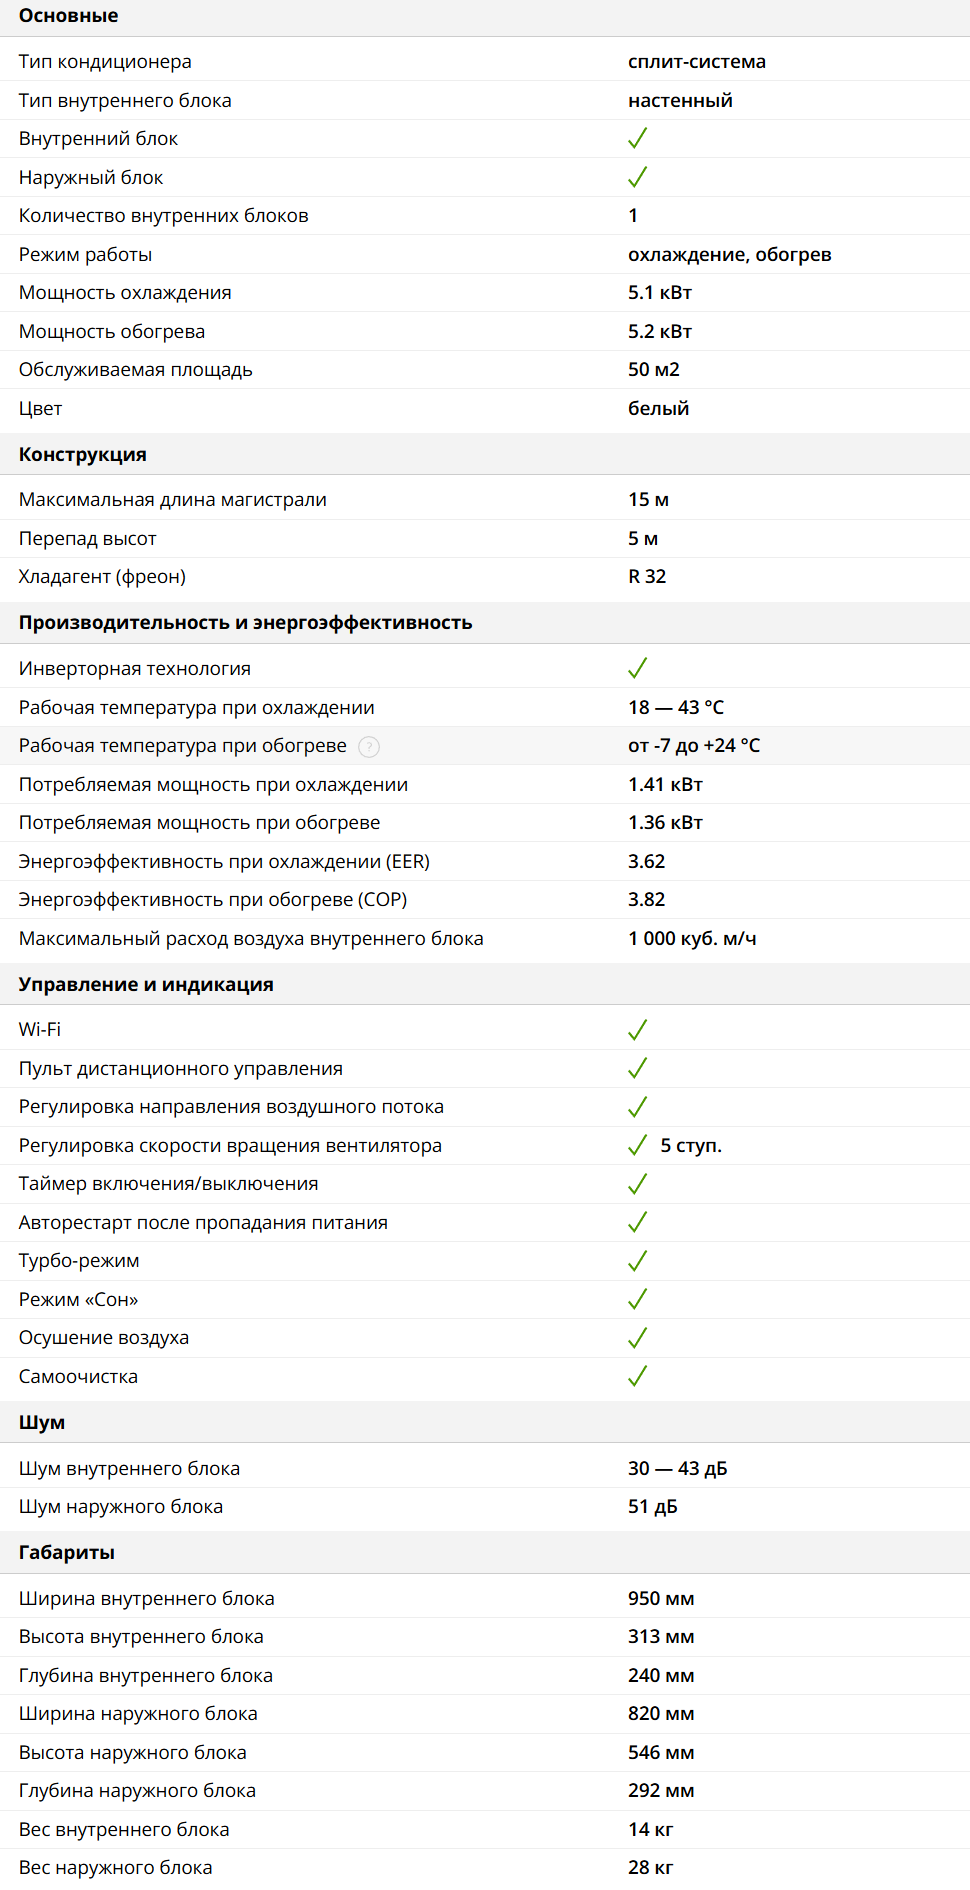Click the Wi-Fi checkmark icon
Viewport: 970px width, 1890px height.
point(637,1030)
